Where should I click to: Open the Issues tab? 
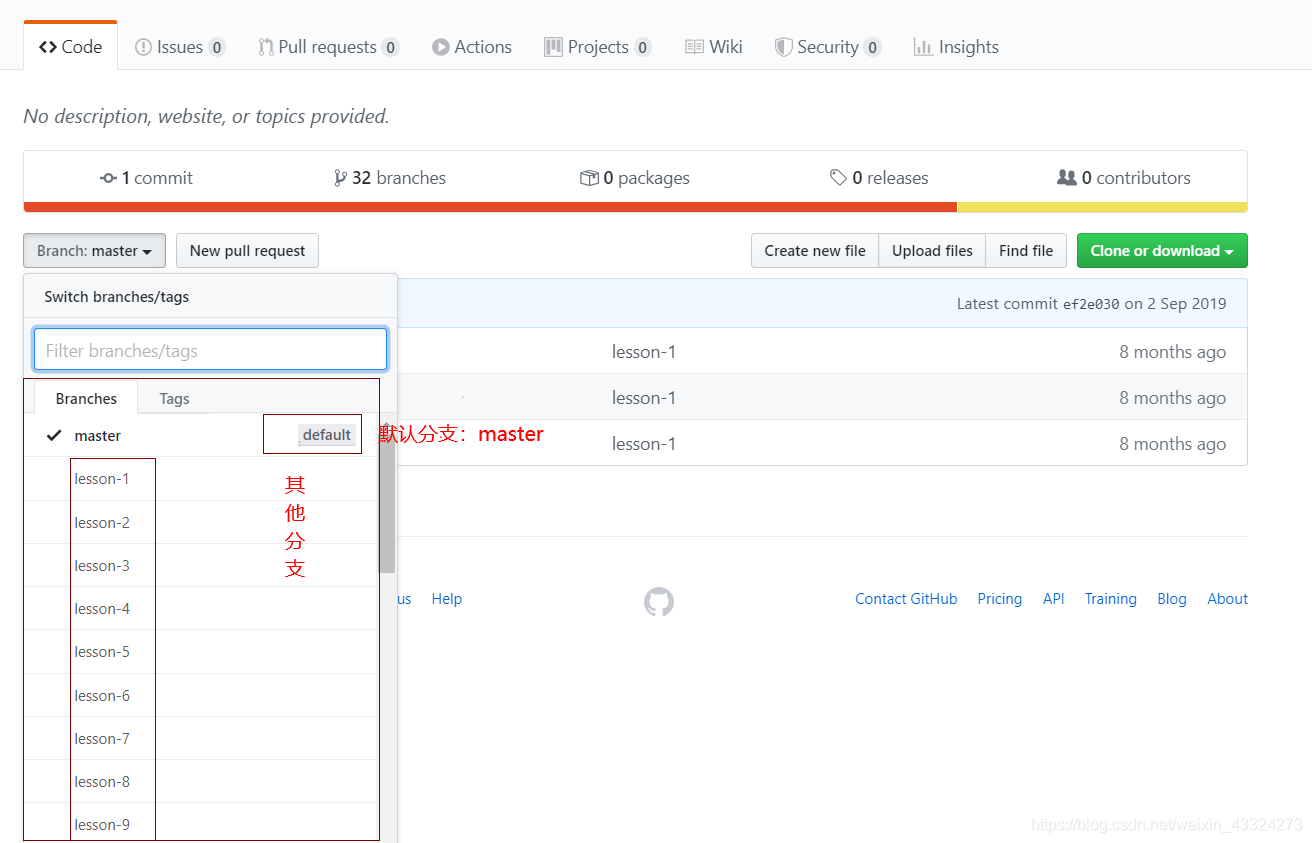(x=180, y=47)
